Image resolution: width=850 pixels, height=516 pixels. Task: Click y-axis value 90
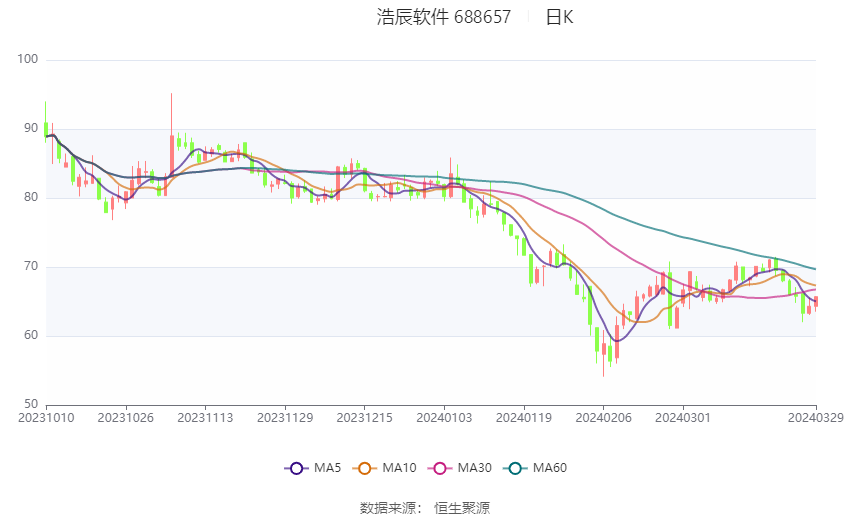[31, 128]
